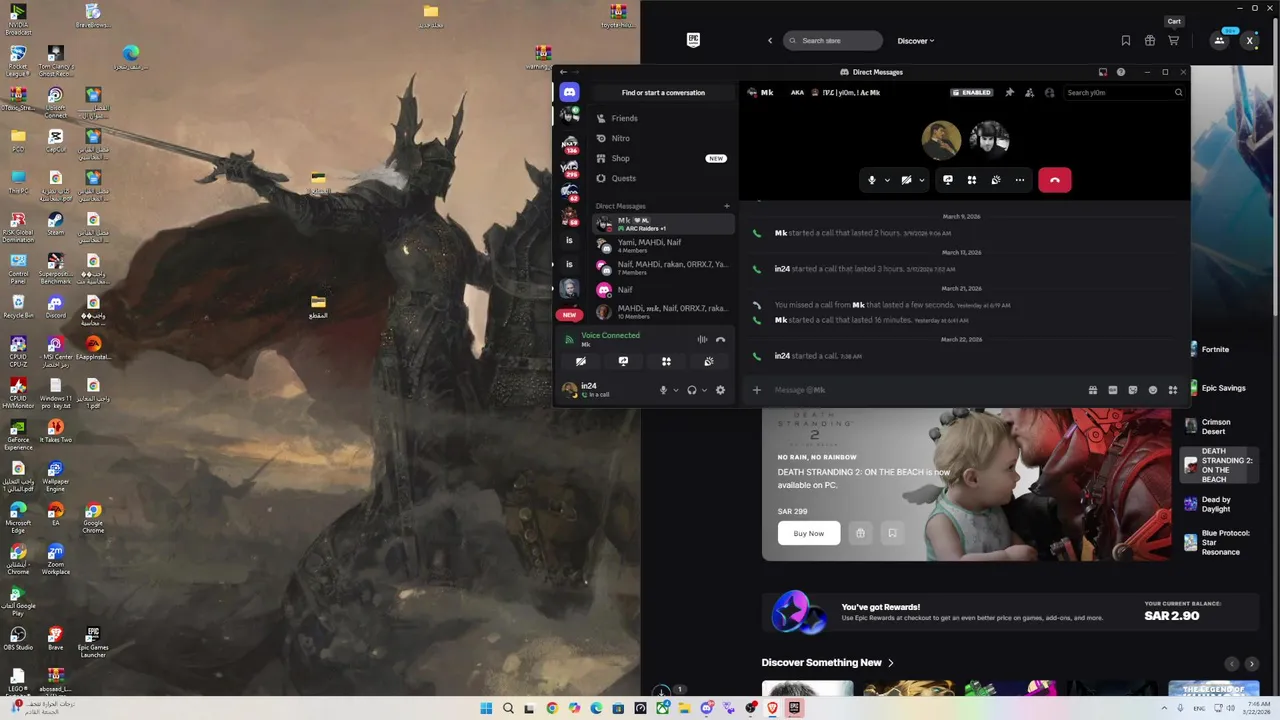Viewport: 1280px width, 720px height.
Task: Open activities in the voice panel
Action: click(666, 362)
